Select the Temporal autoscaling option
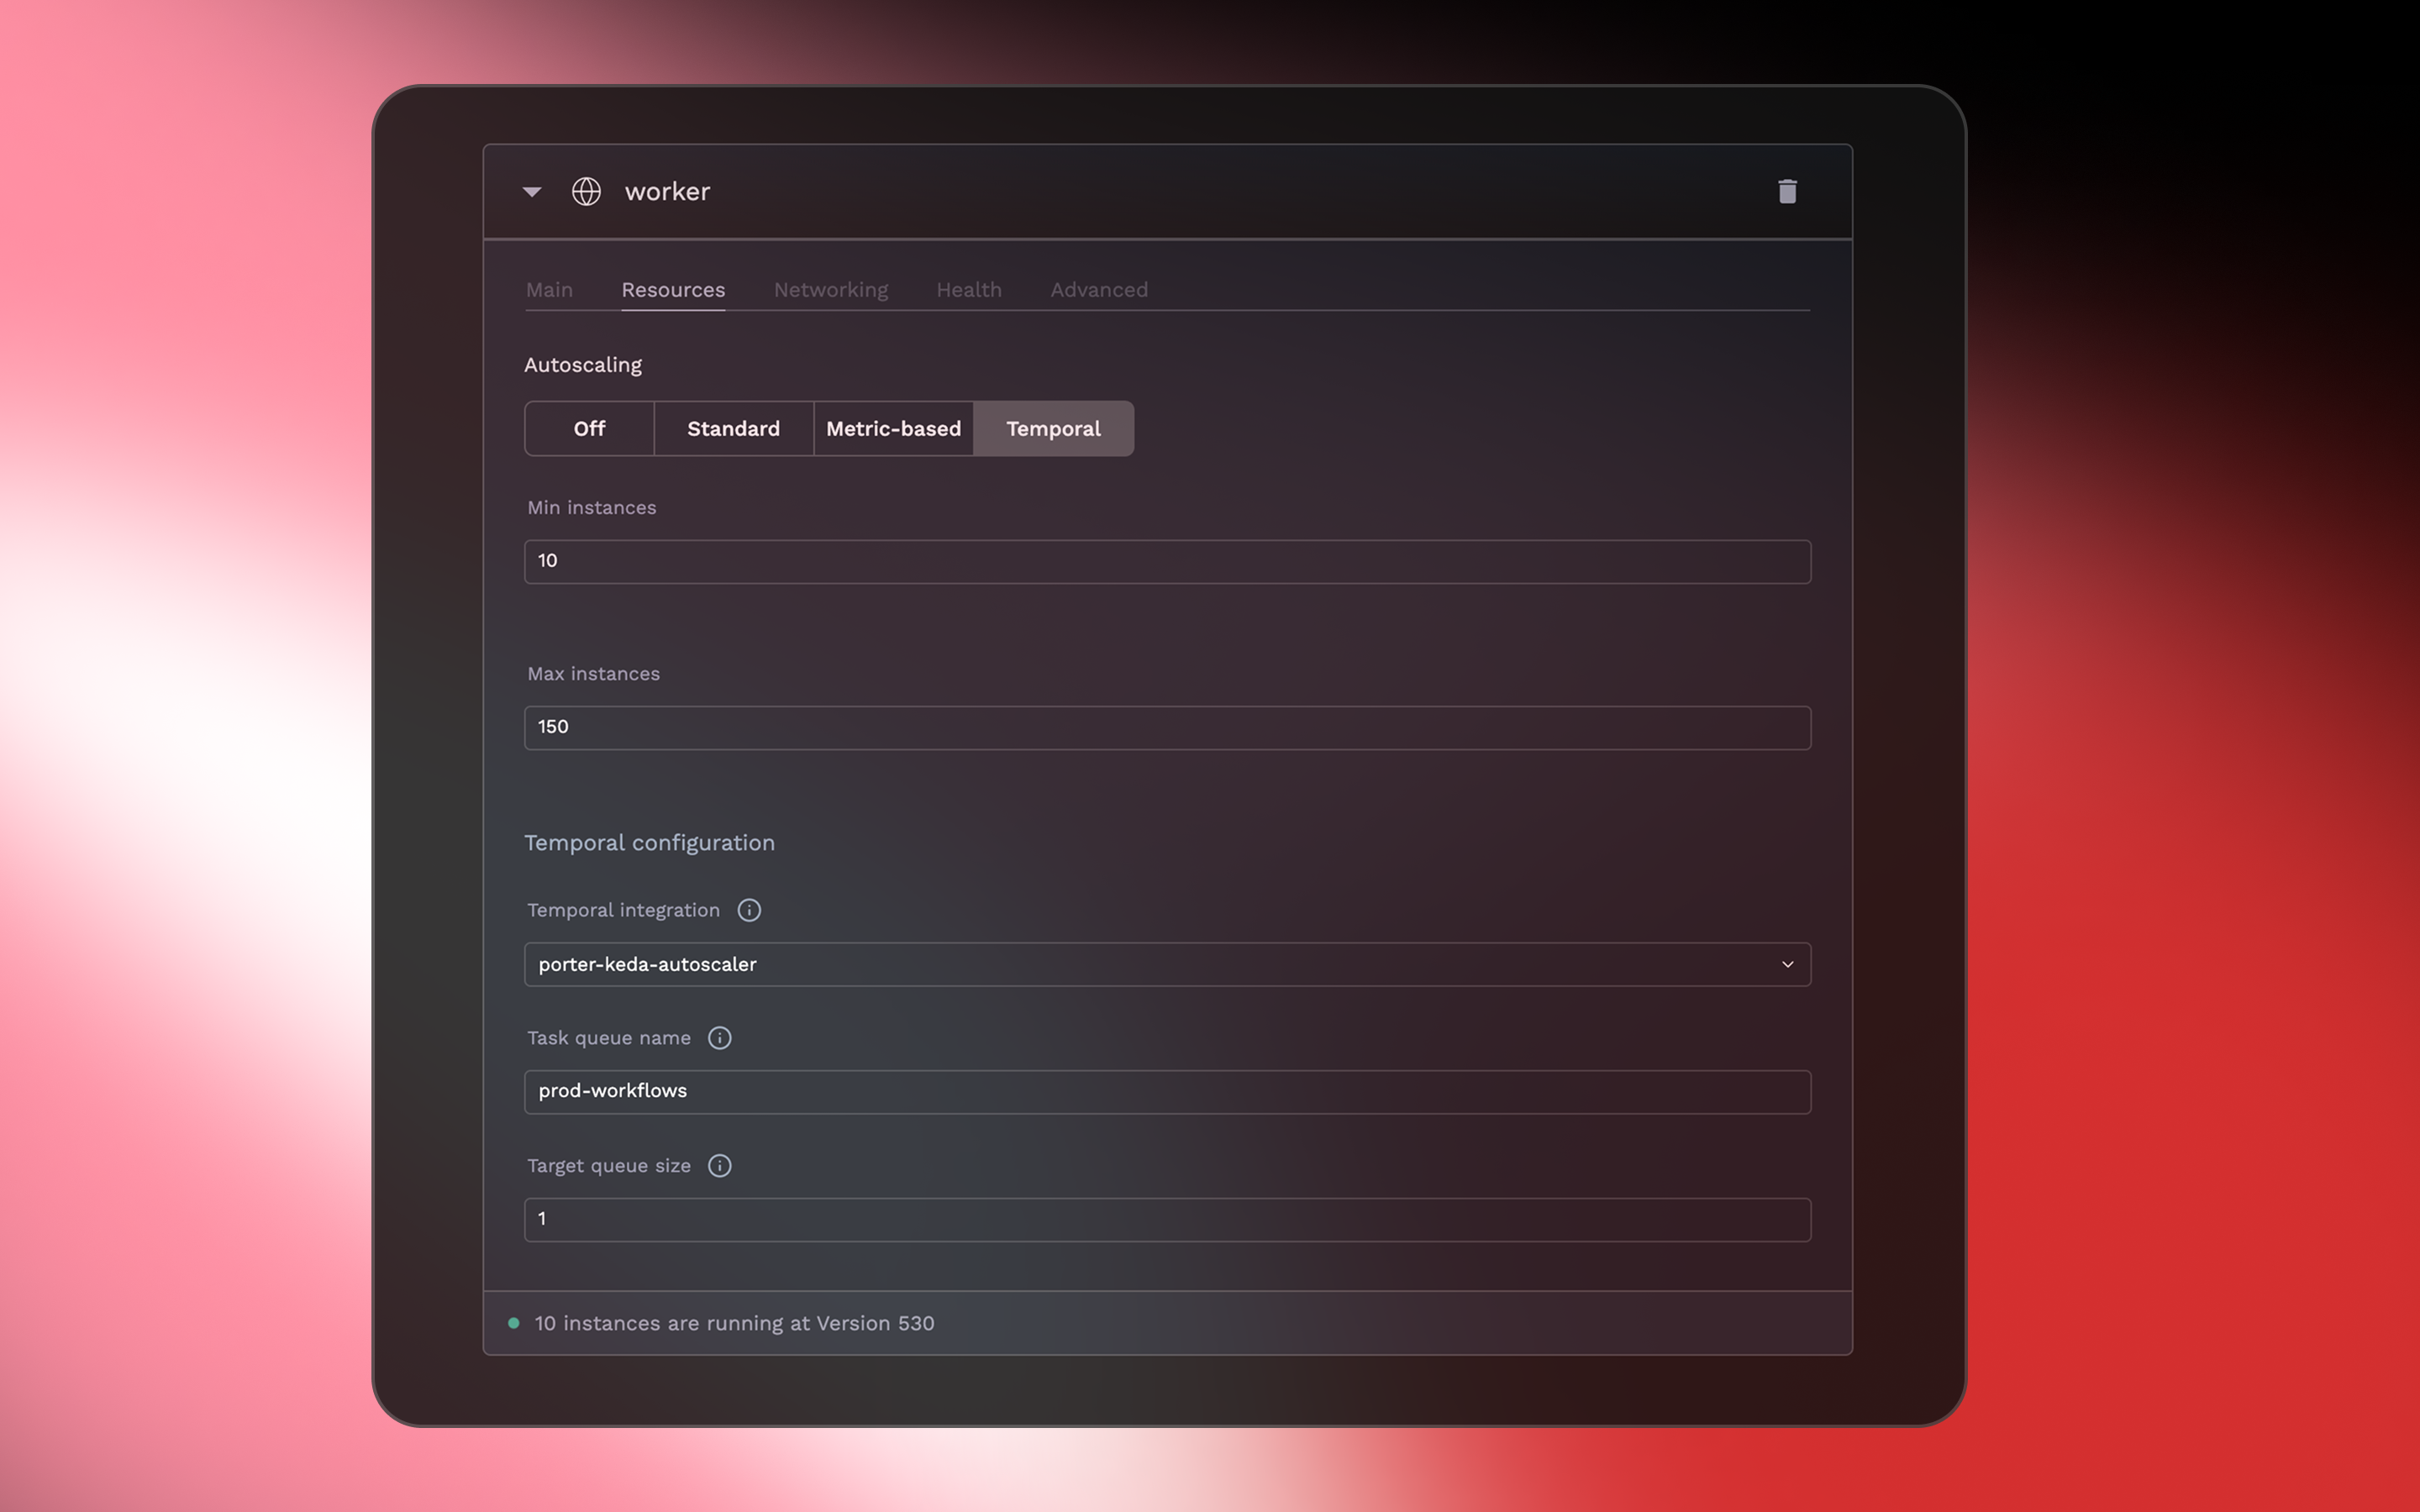 point(1053,429)
